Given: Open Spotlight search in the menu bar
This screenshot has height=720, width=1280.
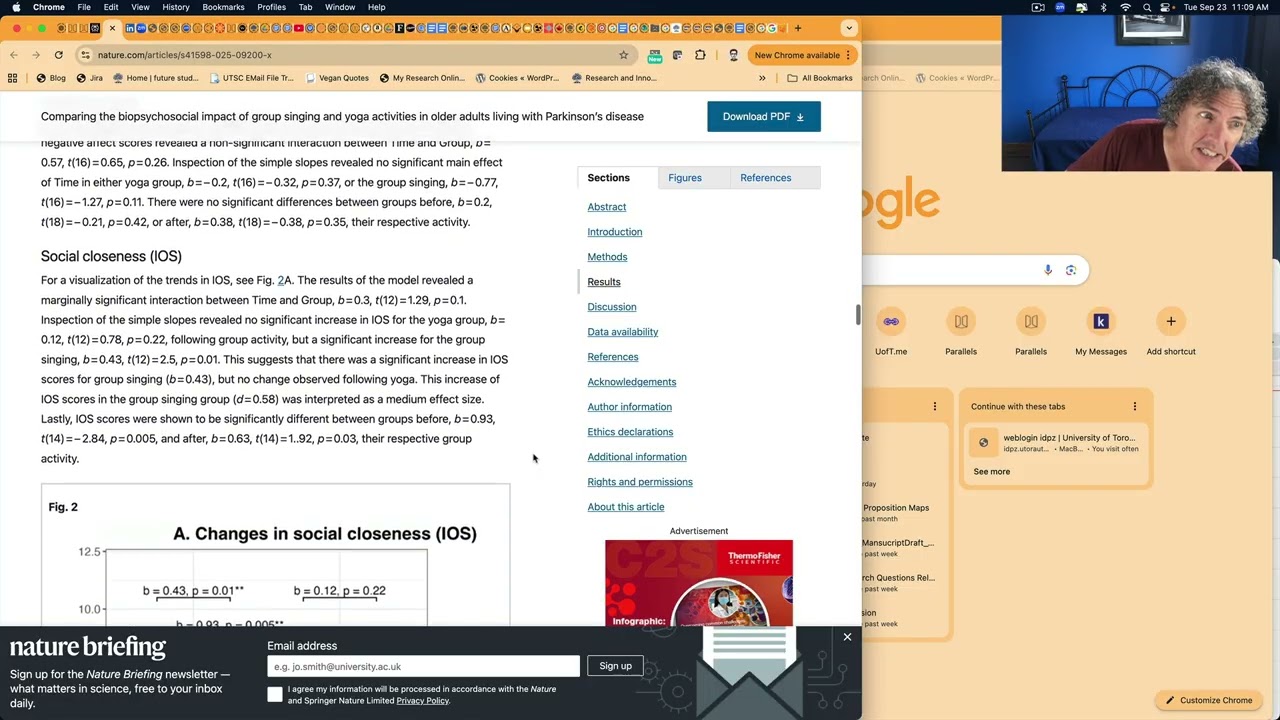Looking at the screenshot, I should [x=1146, y=7].
